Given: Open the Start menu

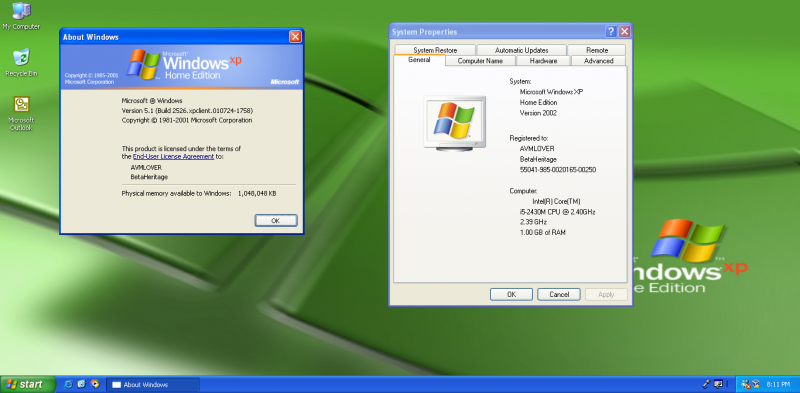Looking at the screenshot, I should pos(28,384).
